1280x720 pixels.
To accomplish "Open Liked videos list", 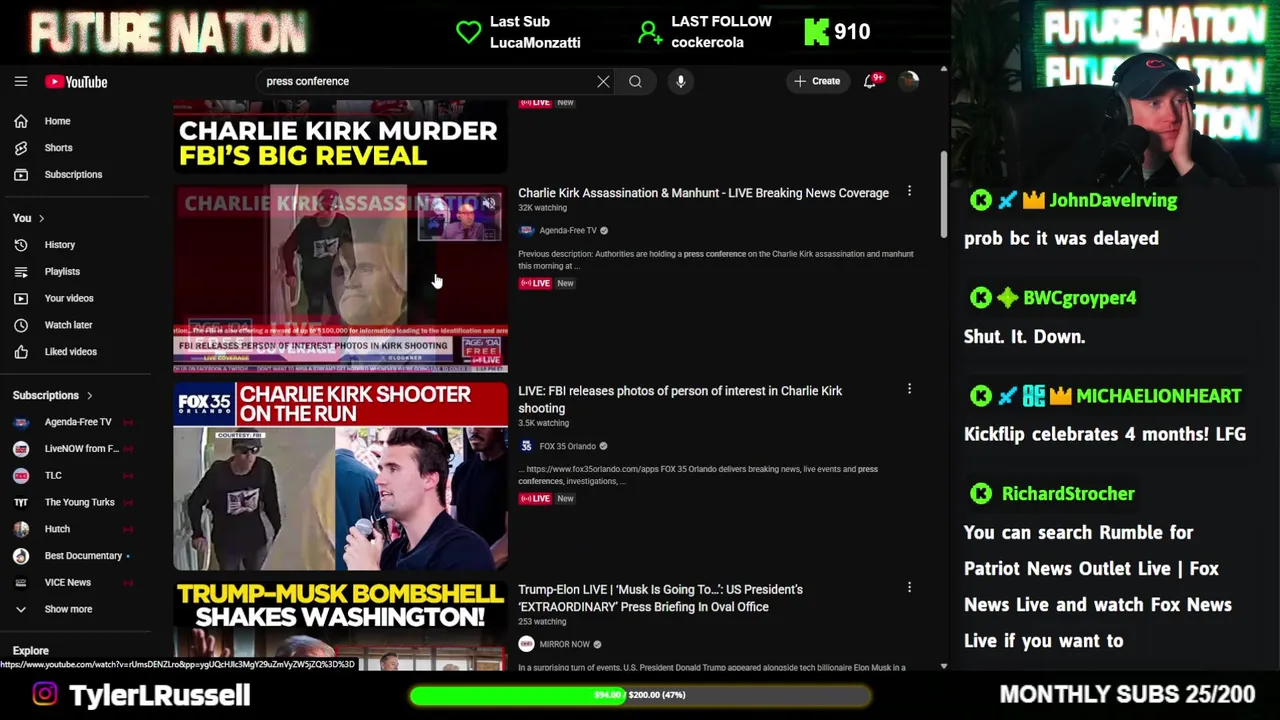I will [x=72, y=352].
